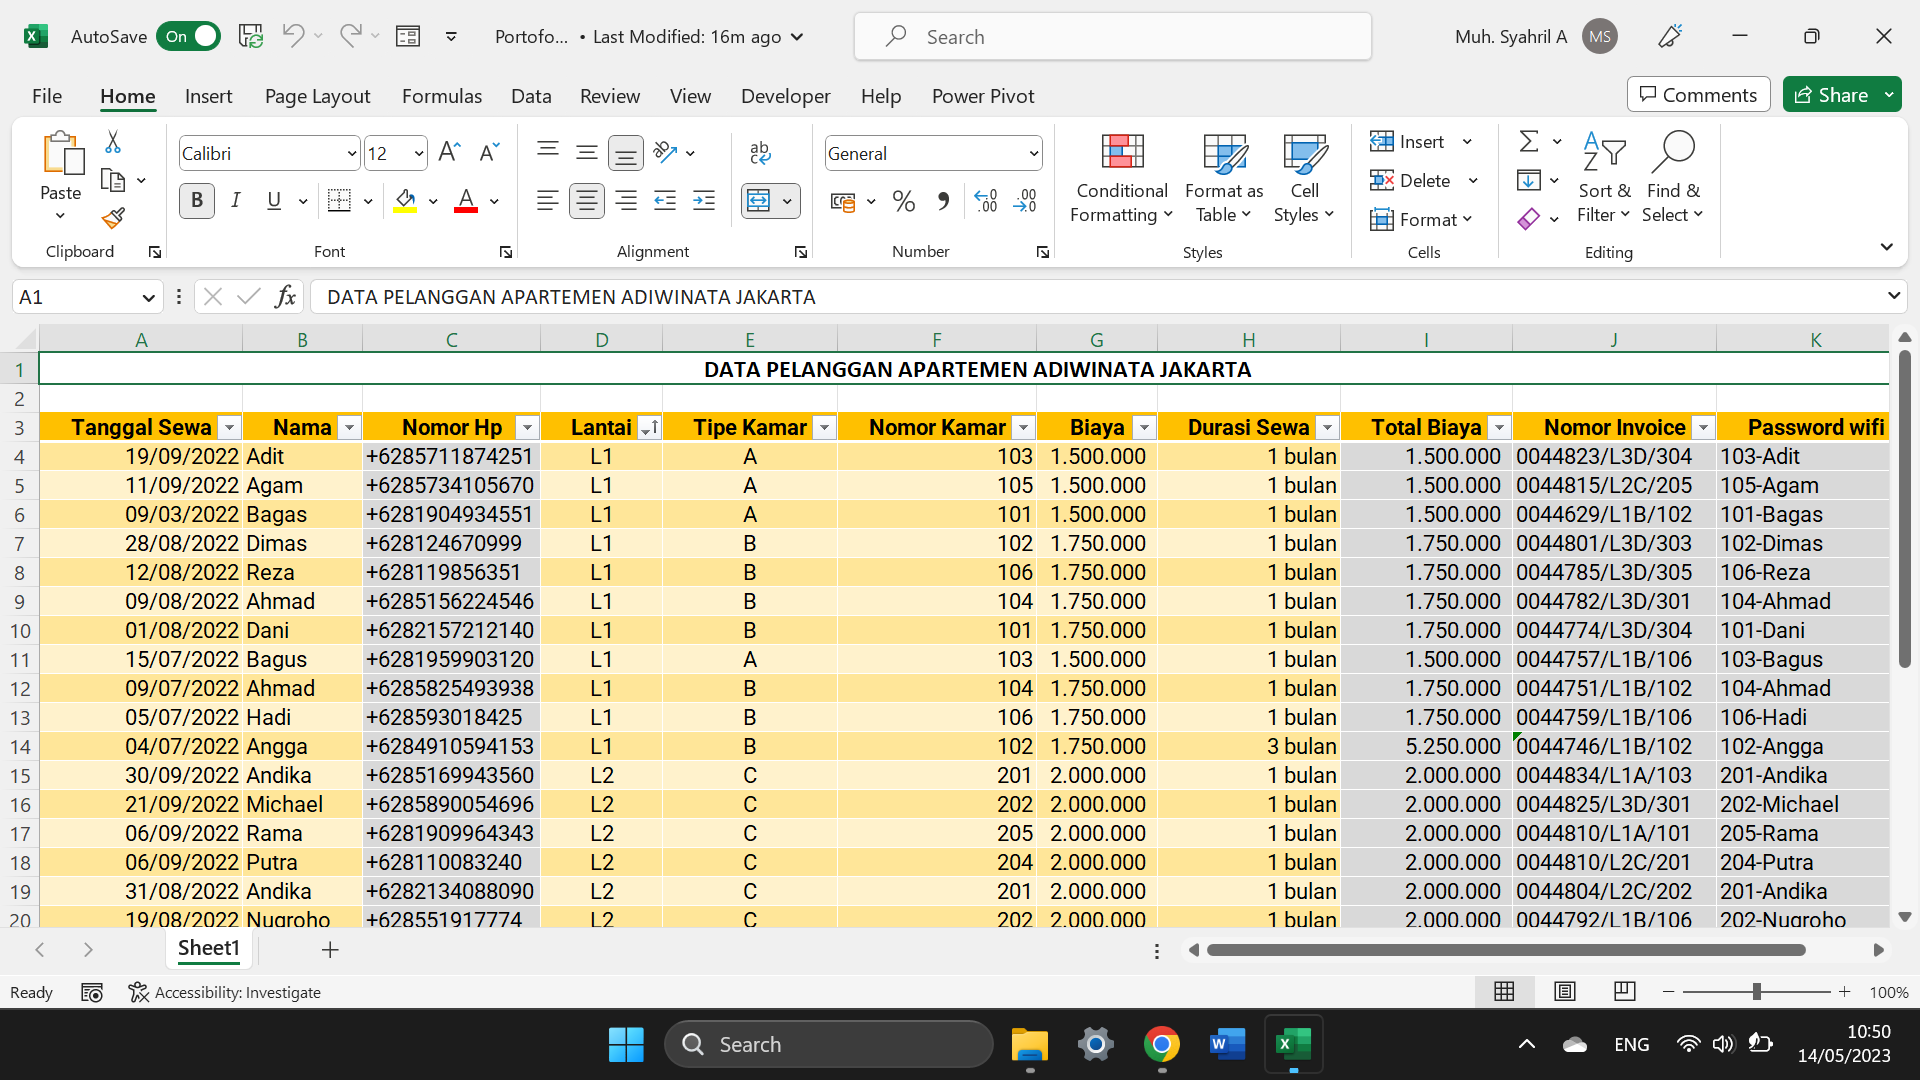
Task: Open the General number format dropdown
Action: click(x=1033, y=154)
